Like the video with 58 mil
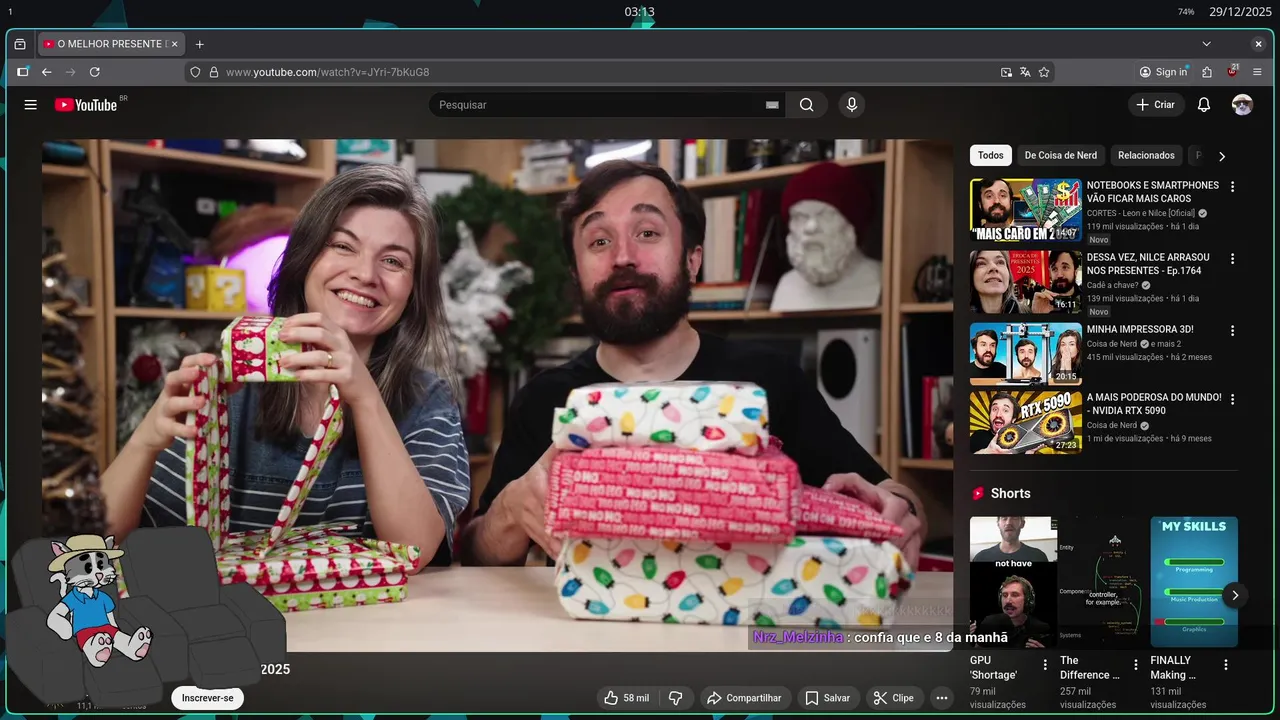This screenshot has height=720, width=1280. pyautogui.click(x=627, y=698)
